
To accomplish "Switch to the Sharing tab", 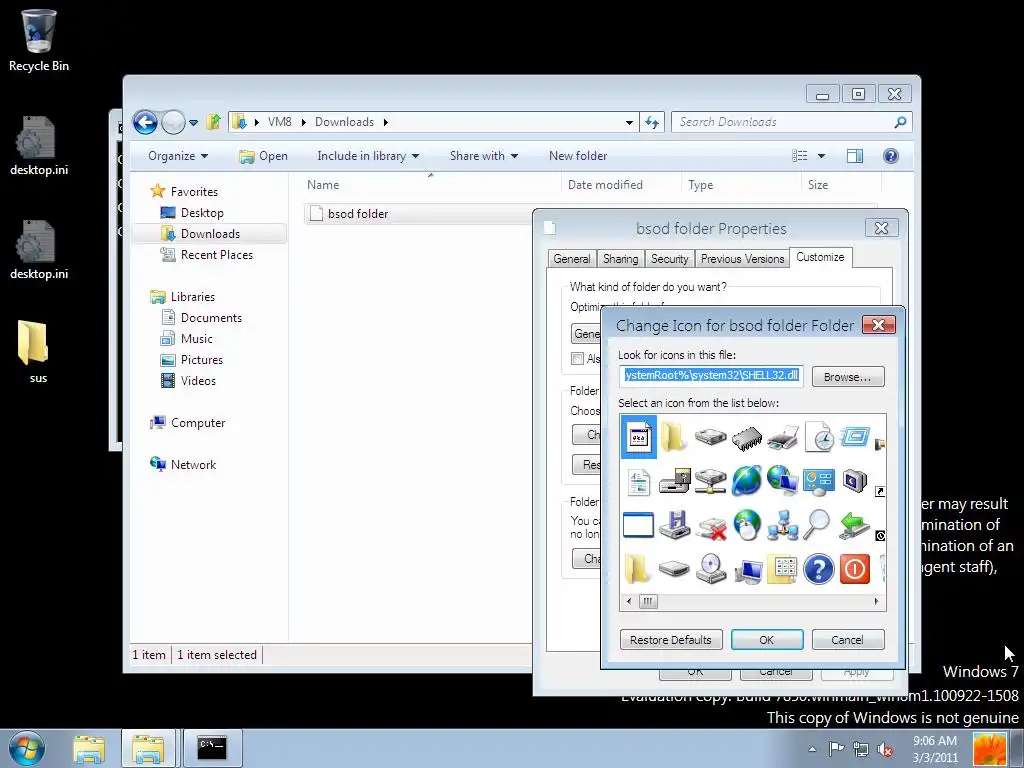I will pos(620,259).
